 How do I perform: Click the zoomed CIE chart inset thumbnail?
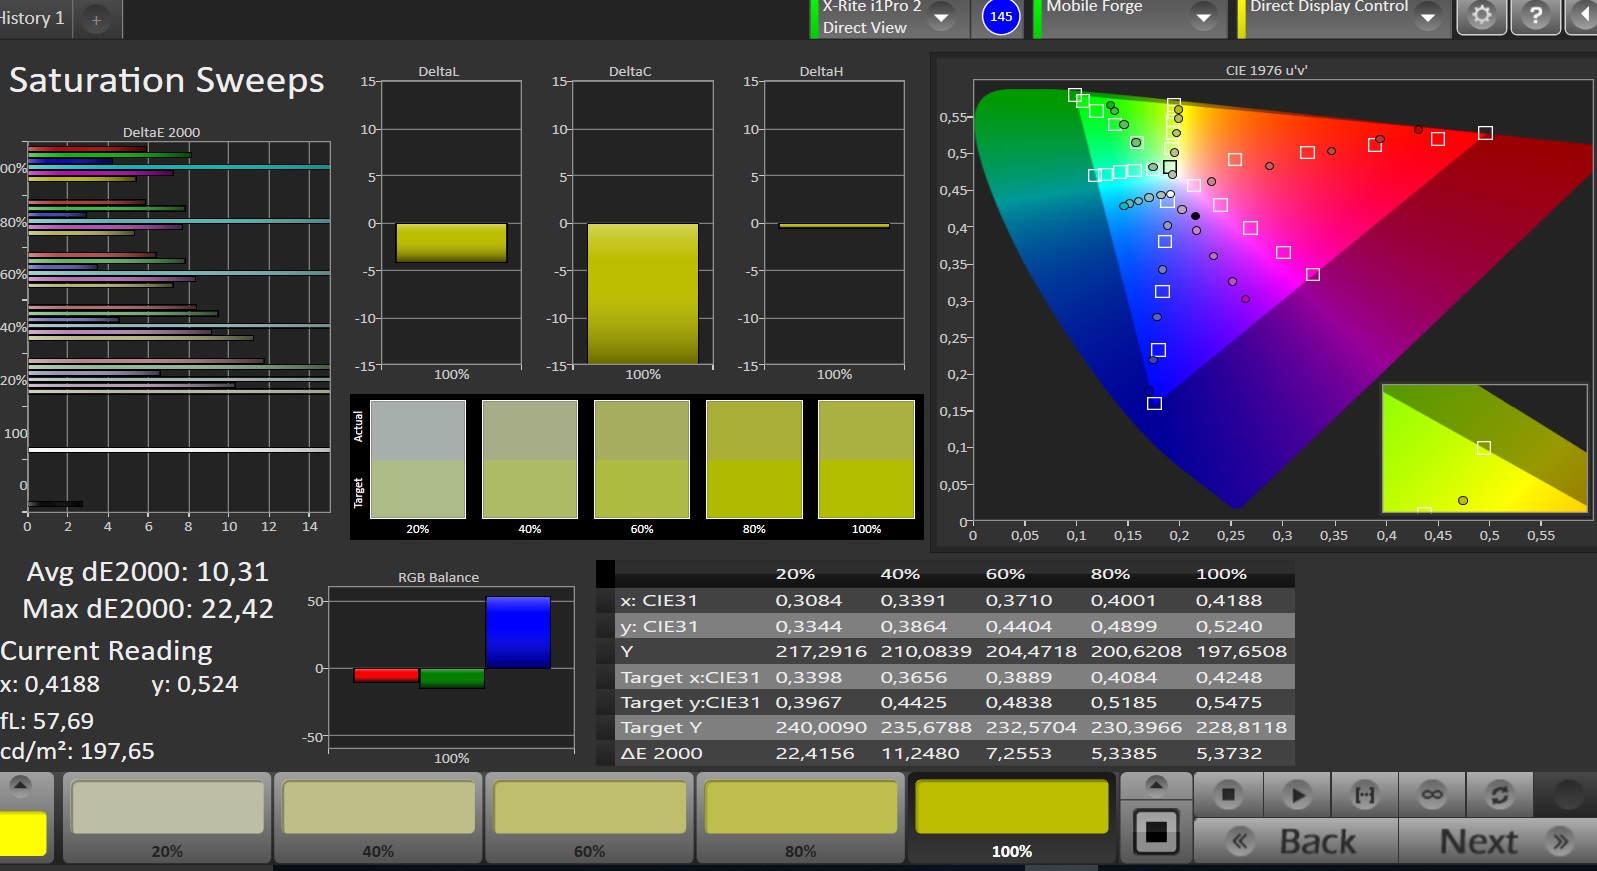point(1483,448)
